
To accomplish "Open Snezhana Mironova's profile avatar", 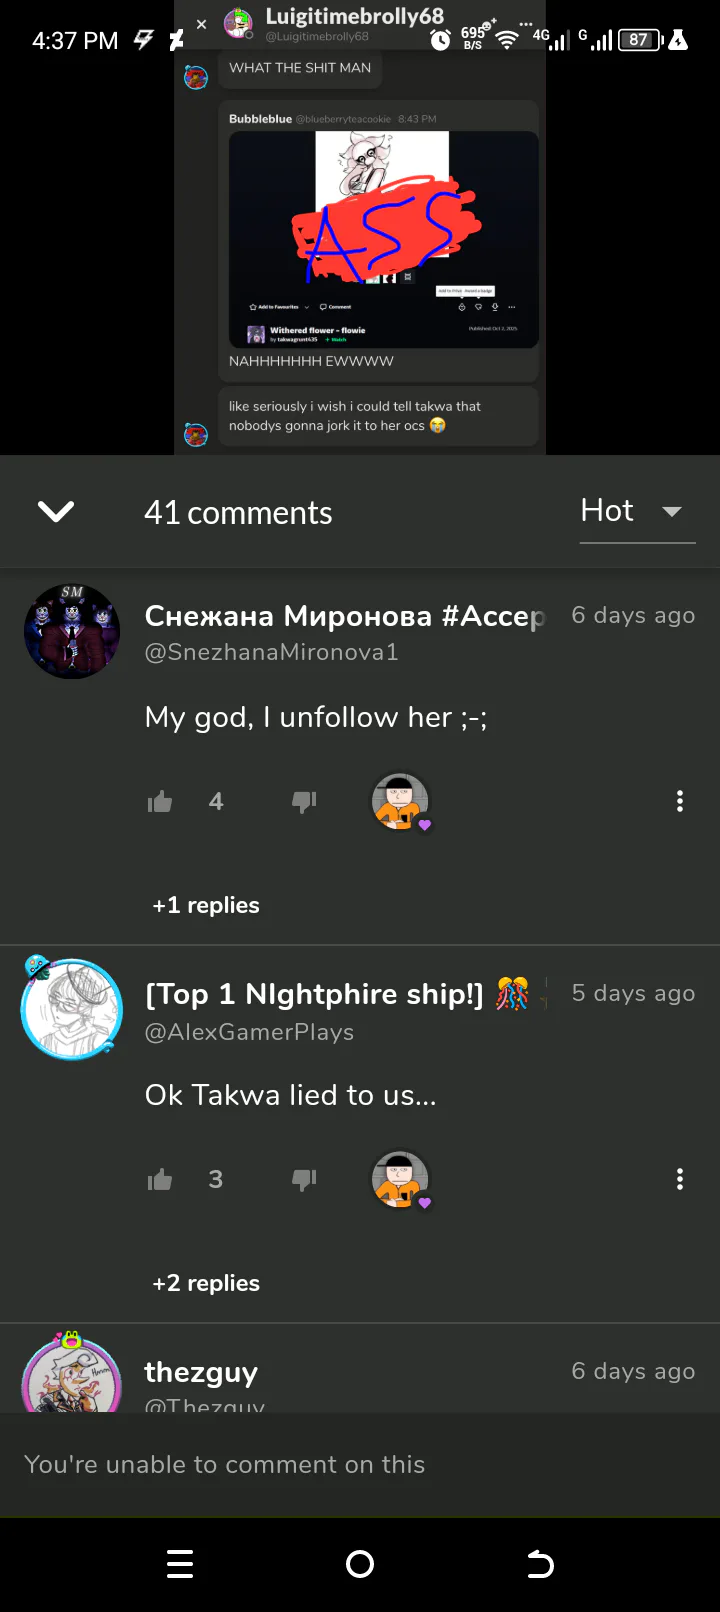I will point(72,631).
